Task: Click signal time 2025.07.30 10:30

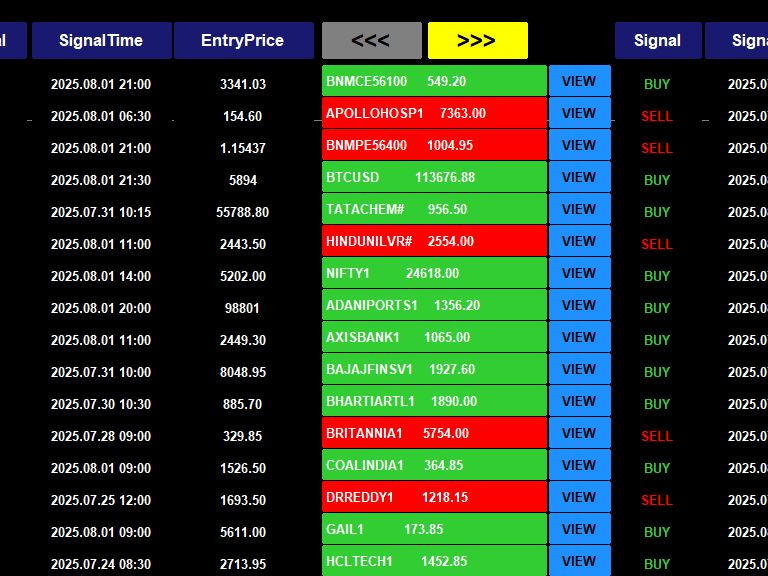Action: tap(101, 405)
